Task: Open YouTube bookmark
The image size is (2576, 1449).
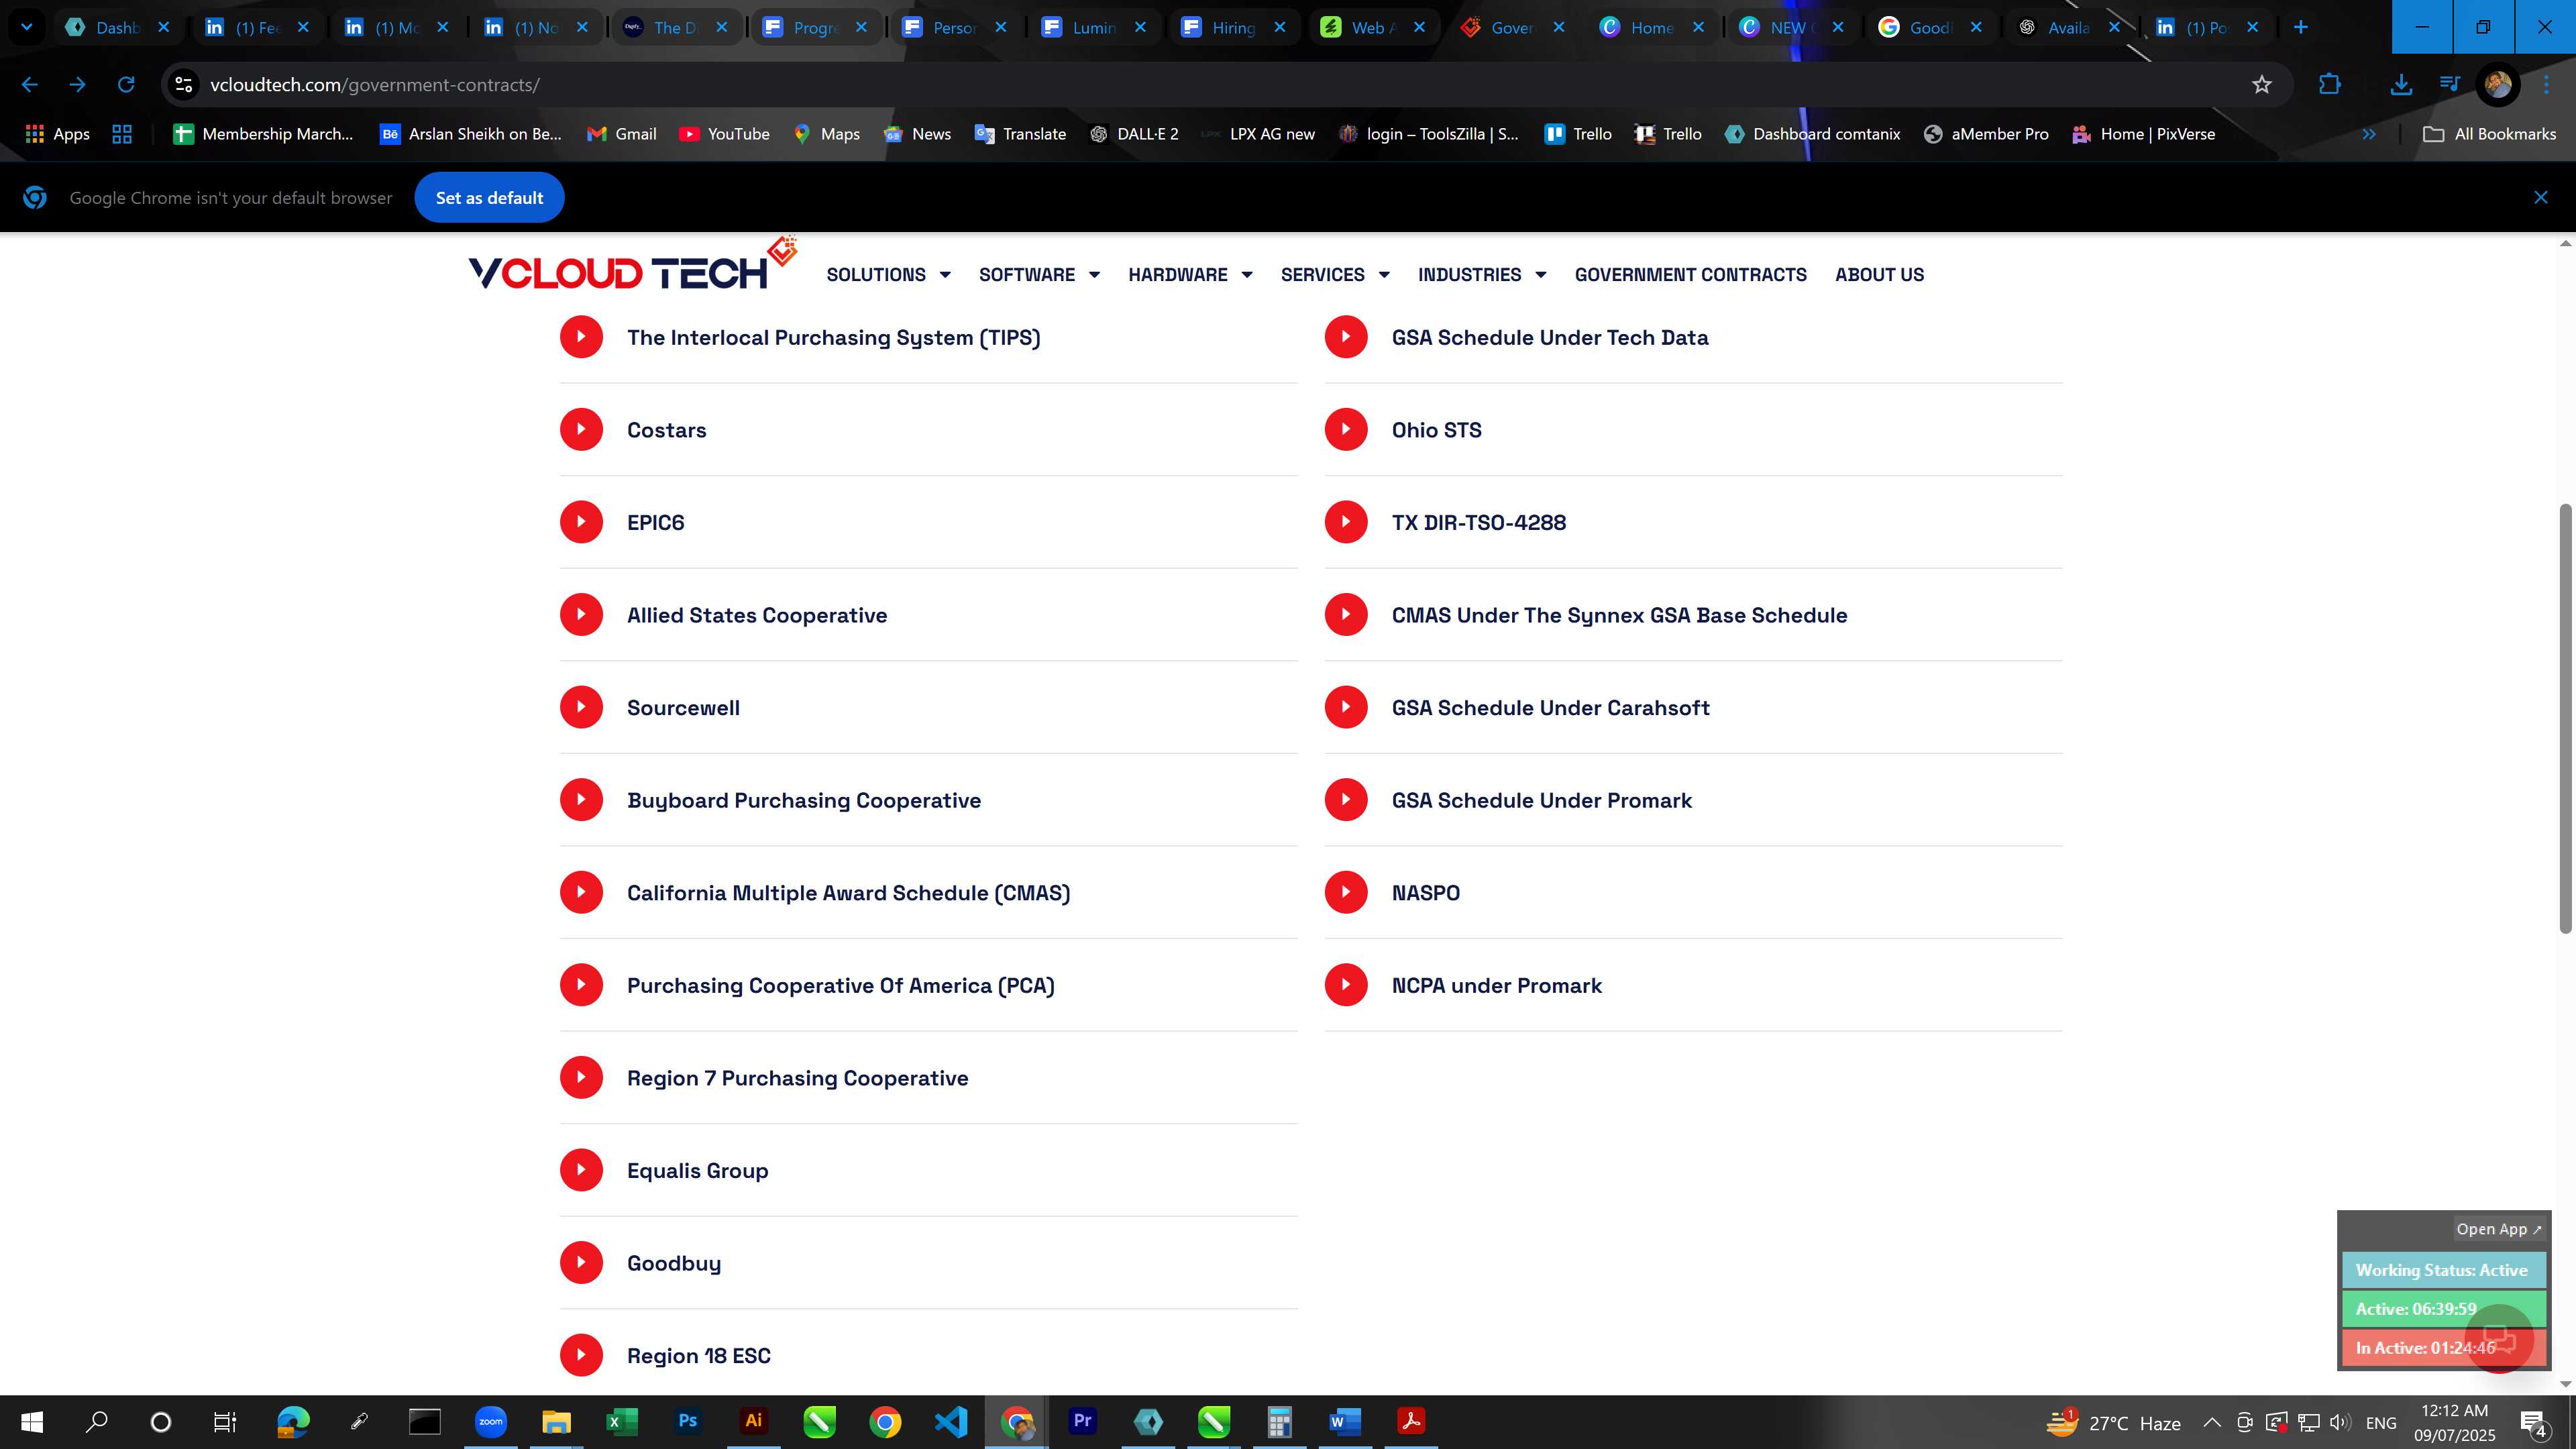Action: [724, 134]
